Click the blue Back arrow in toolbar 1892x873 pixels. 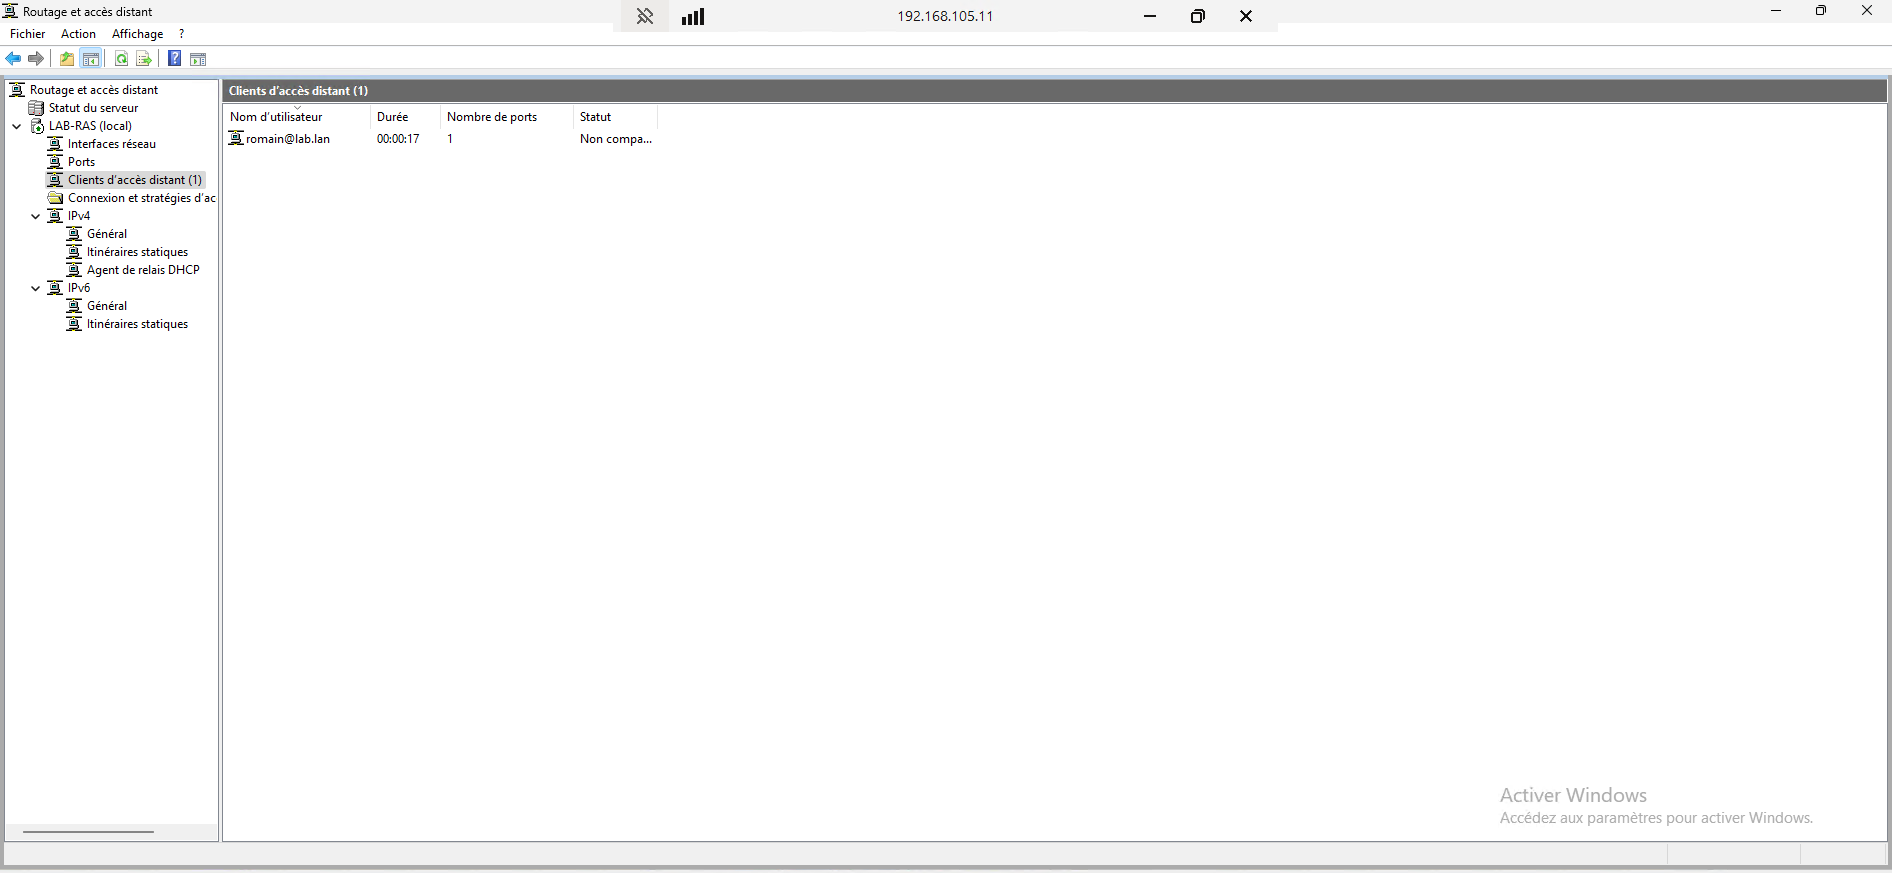pos(13,59)
